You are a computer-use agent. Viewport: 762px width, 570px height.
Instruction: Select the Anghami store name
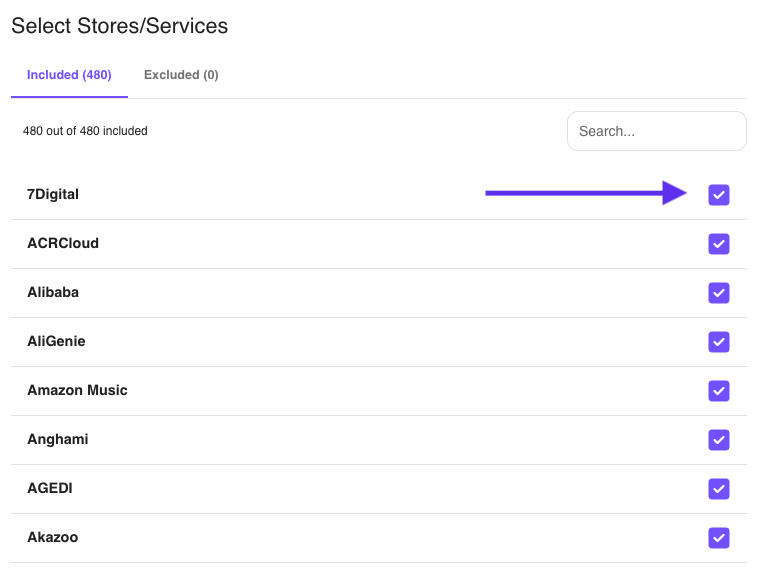[58, 439]
